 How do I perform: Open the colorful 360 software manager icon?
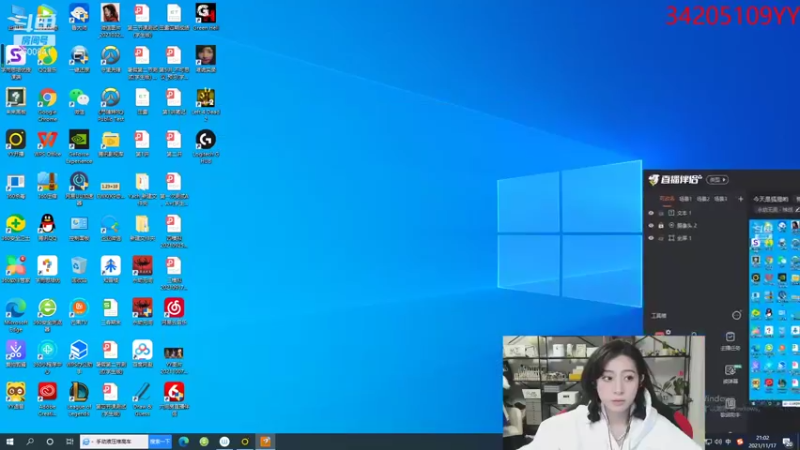[x=16, y=265]
